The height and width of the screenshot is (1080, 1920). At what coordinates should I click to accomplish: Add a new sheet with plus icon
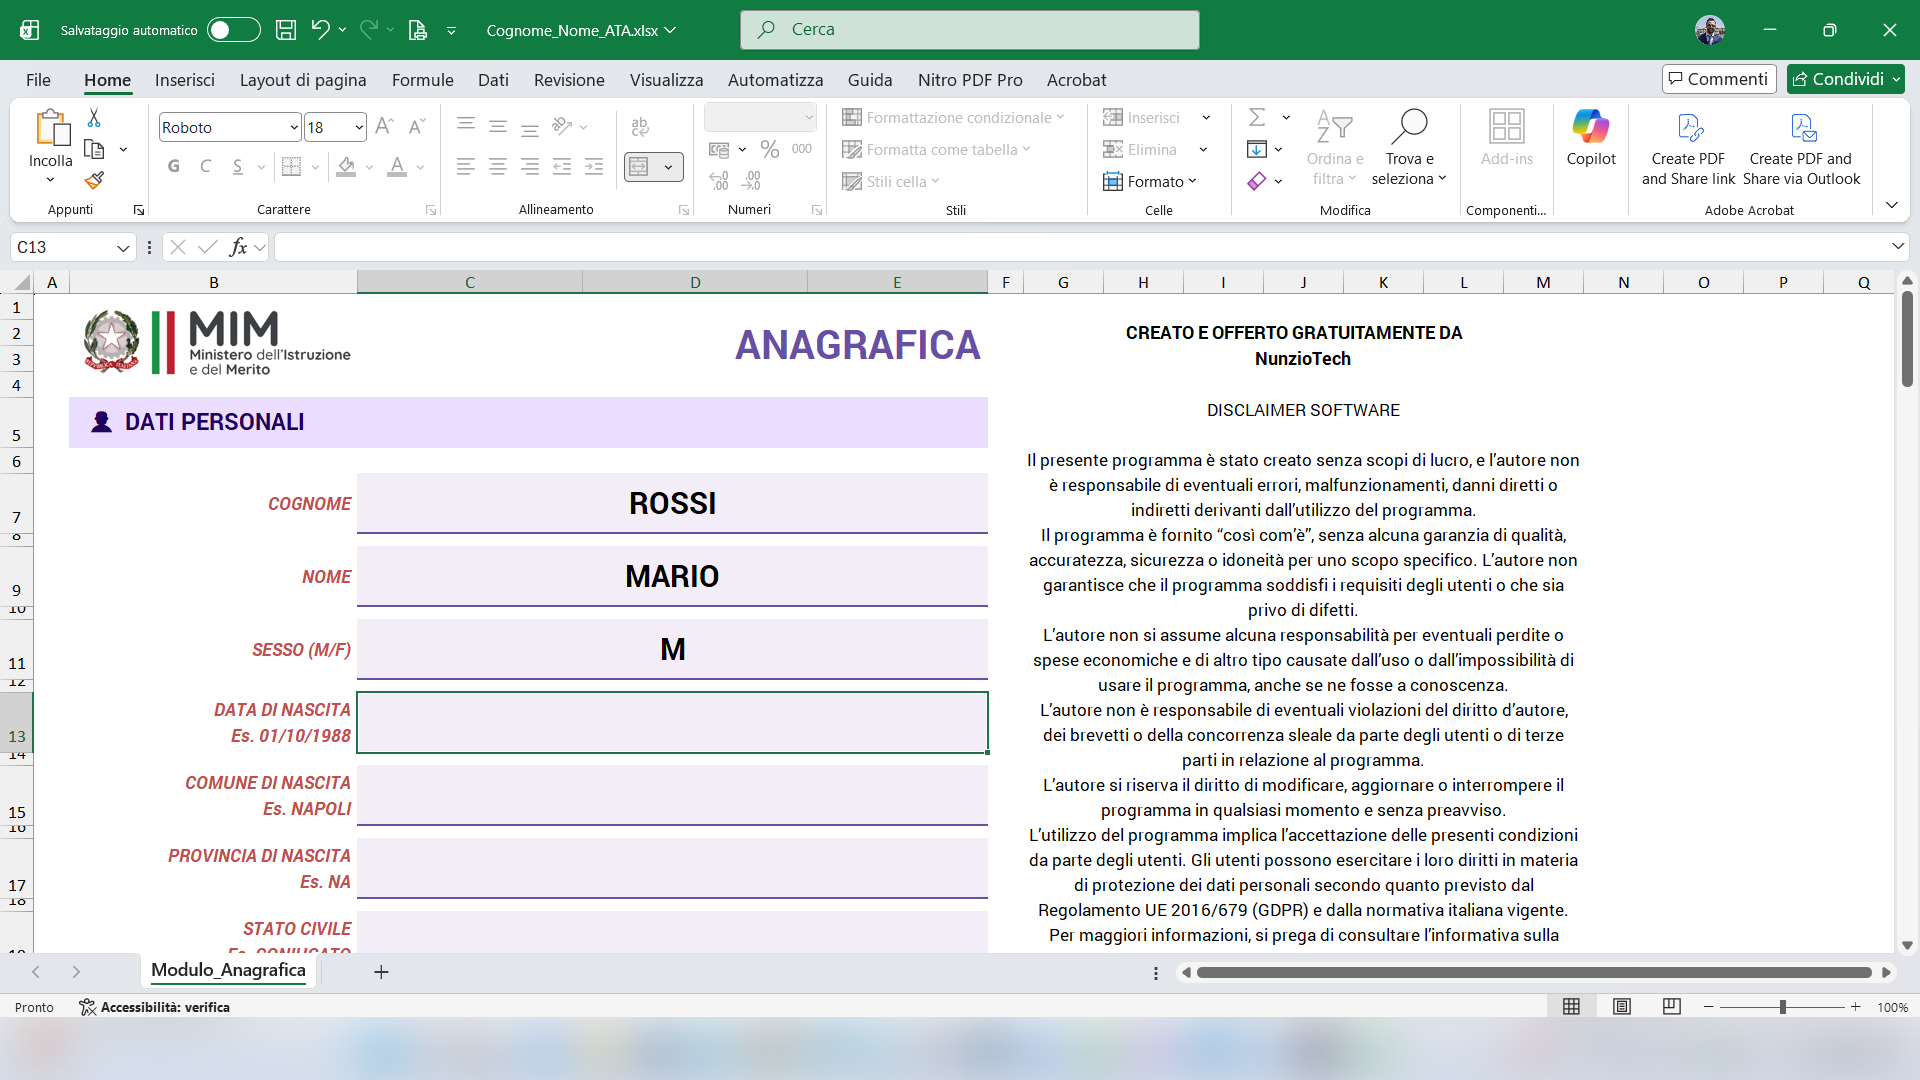click(381, 972)
